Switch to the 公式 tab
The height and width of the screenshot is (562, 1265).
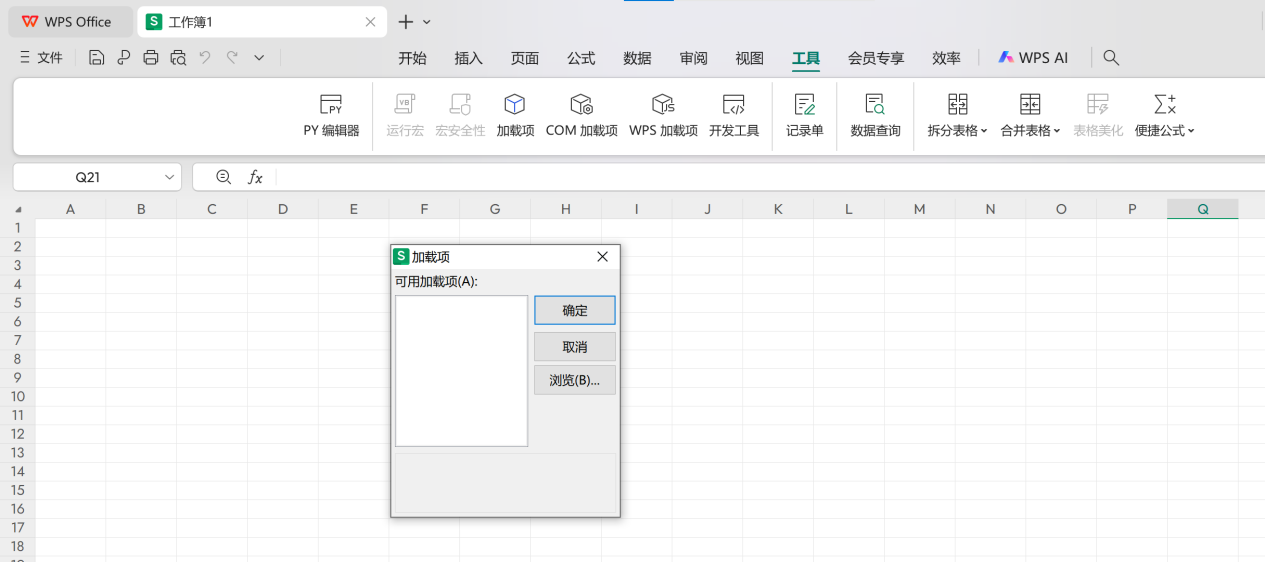[581, 58]
